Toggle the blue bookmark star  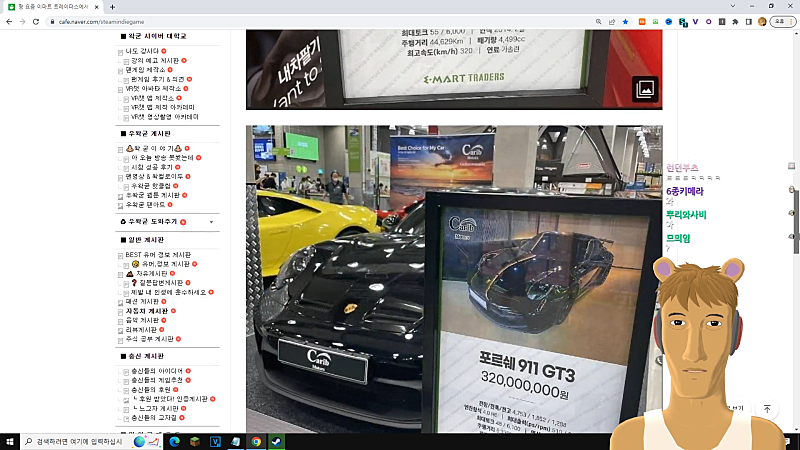[x=625, y=22]
